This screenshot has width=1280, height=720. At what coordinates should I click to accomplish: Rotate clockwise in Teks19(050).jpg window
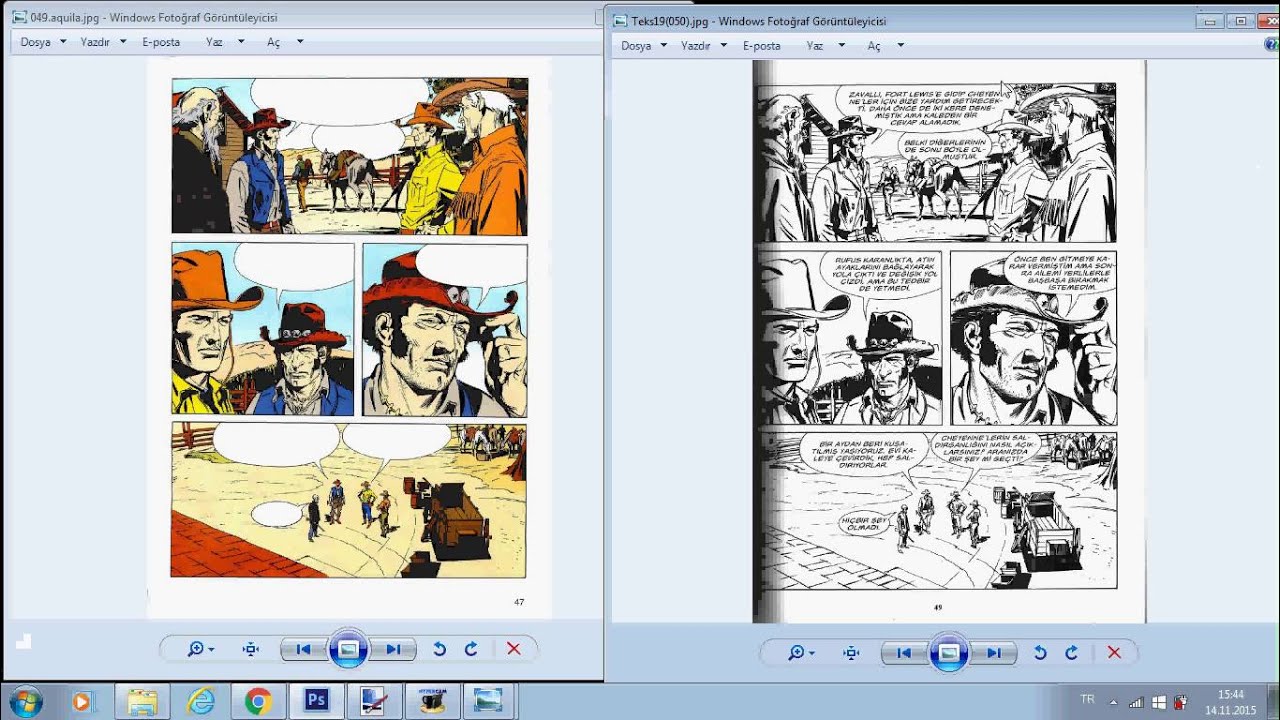tap(1072, 653)
